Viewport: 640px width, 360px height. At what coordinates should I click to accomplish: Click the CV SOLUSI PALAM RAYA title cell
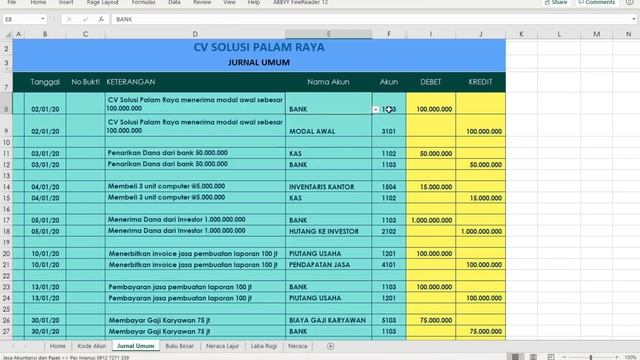[259, 47]
